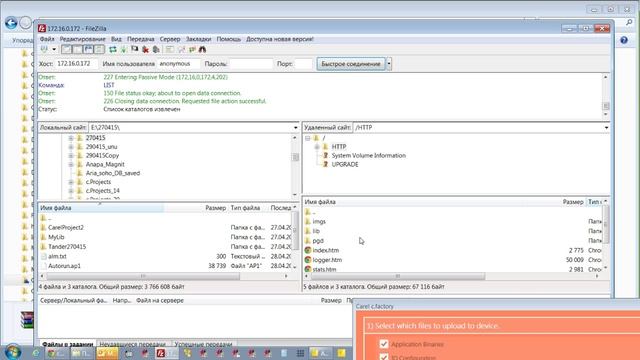Sort the local list by the Размер column

[x=216, y=208]
